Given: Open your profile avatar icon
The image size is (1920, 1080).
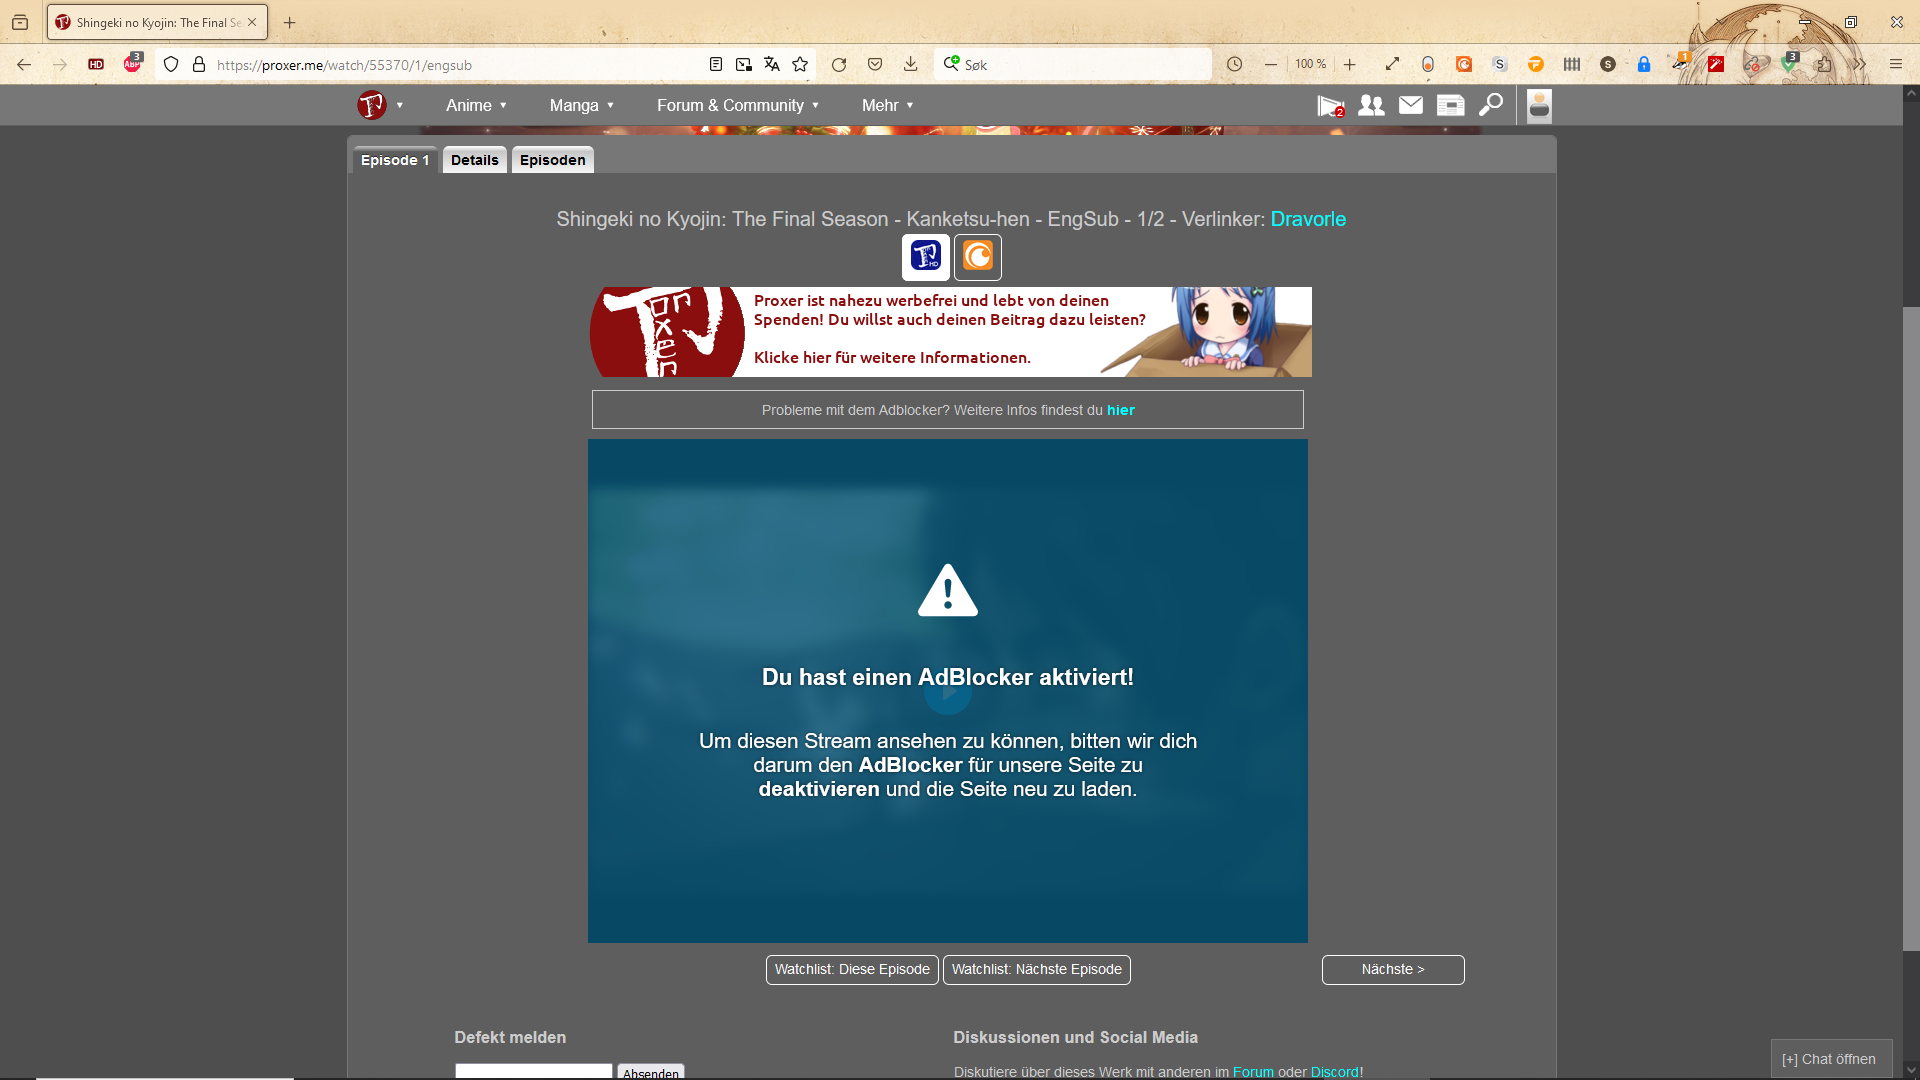Looking at the screenshot, I should tap(1538, 105).
